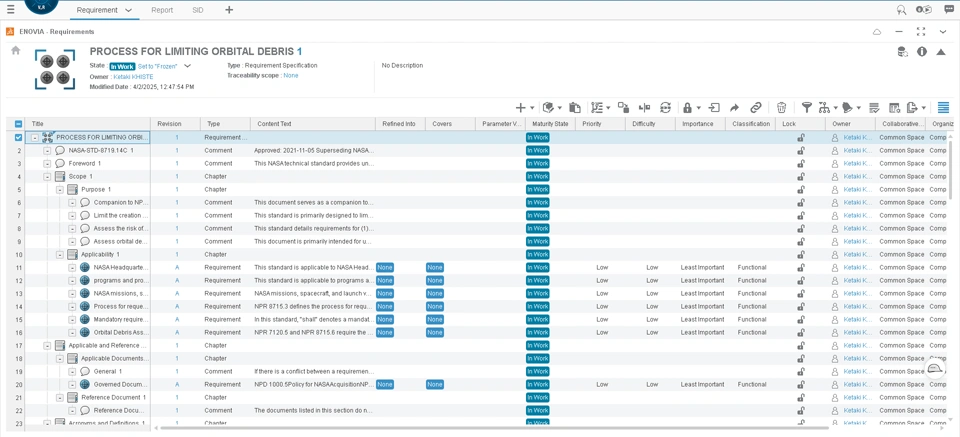Sort by the Content Text column header
The image size is (960, 437).
point(313,124)
